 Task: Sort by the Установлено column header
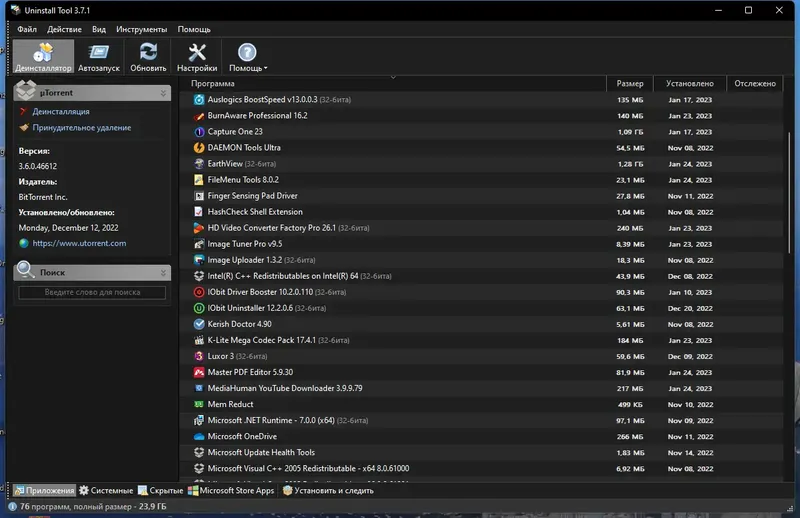[690, 83]
